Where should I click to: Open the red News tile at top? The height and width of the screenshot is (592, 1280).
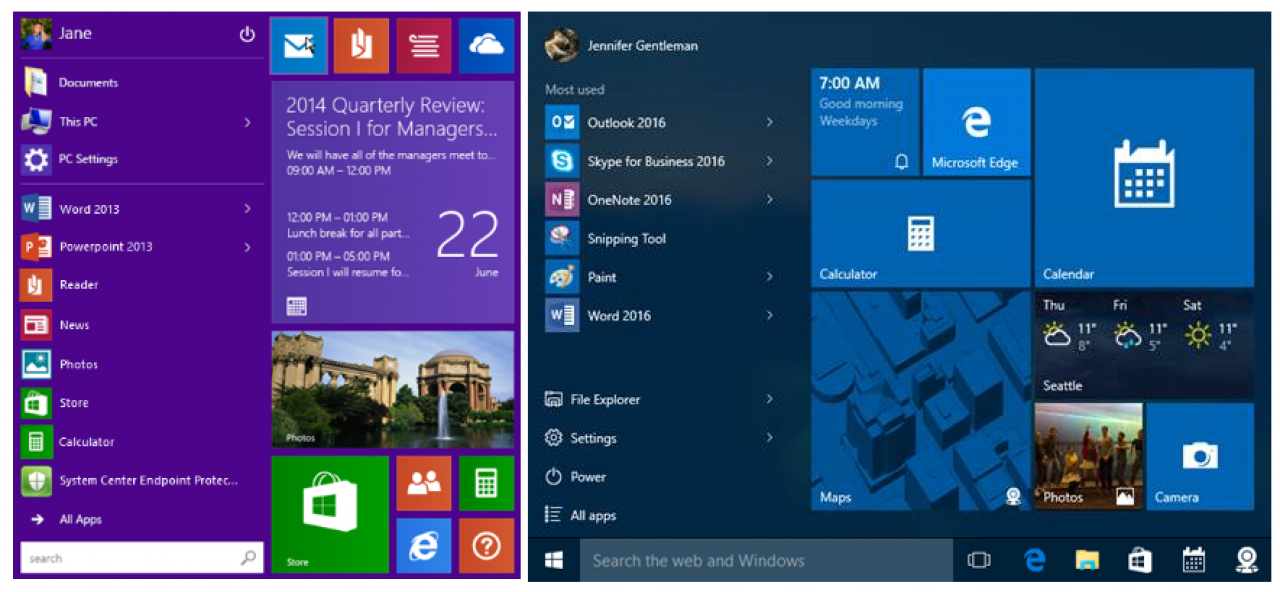coord(424,45)
